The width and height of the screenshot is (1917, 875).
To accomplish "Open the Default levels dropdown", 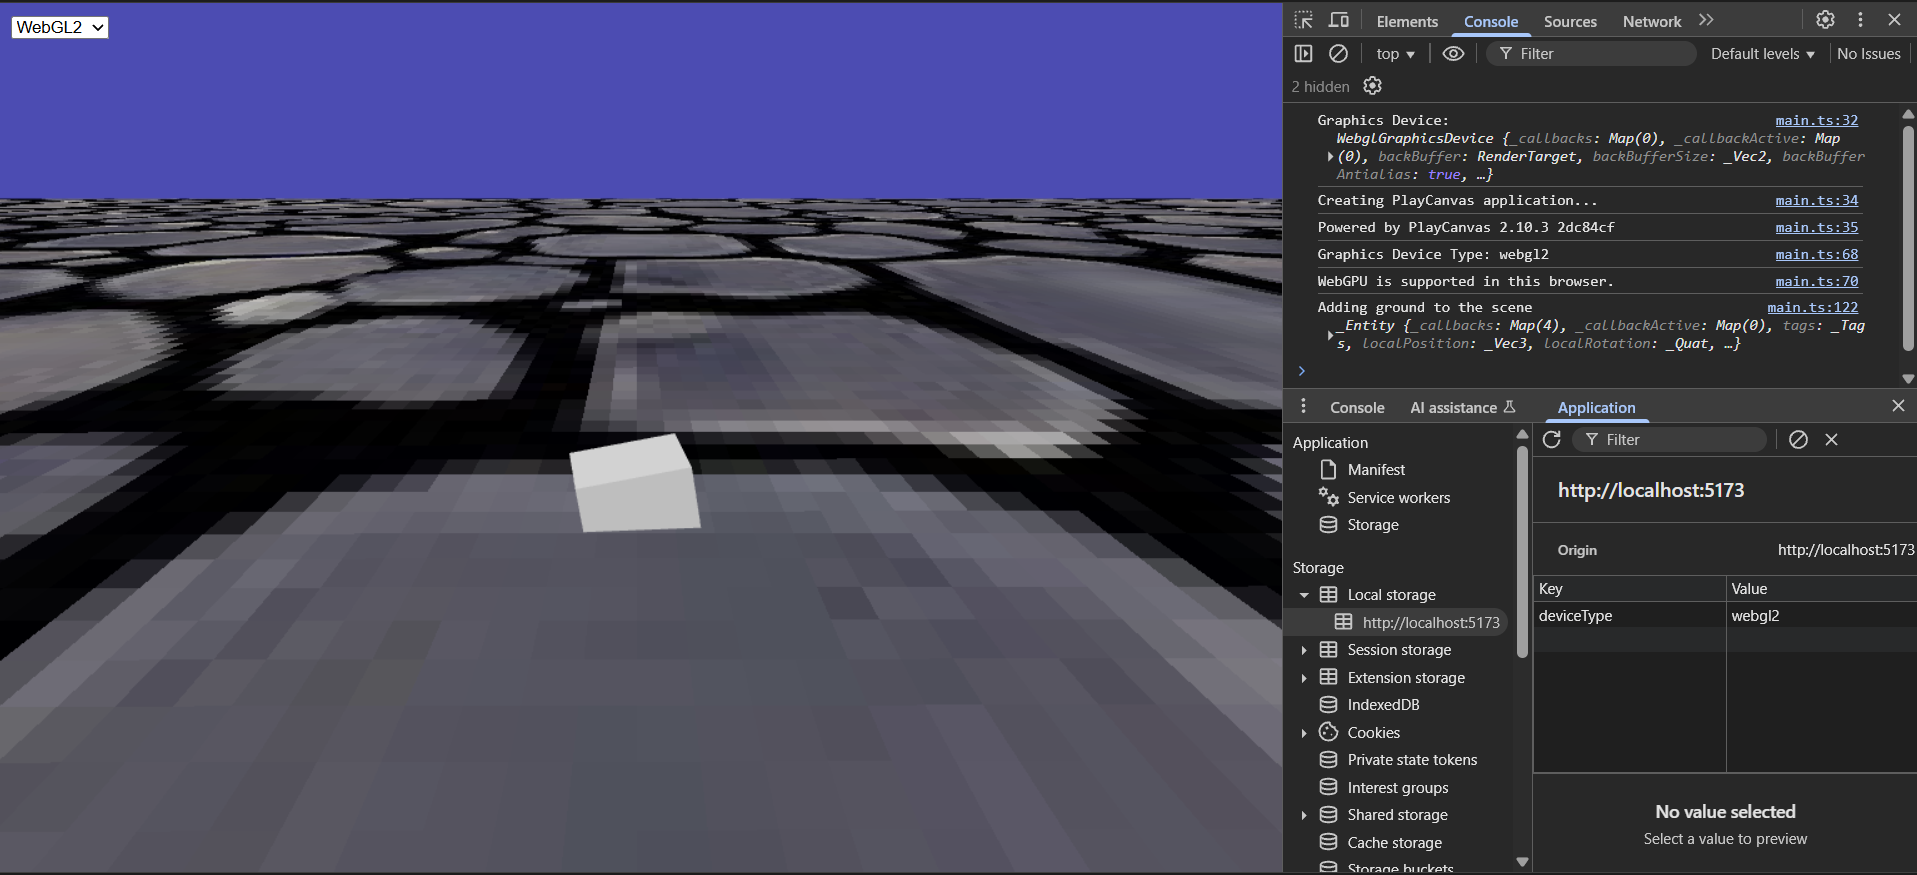I will click(x=1762, y=54).
